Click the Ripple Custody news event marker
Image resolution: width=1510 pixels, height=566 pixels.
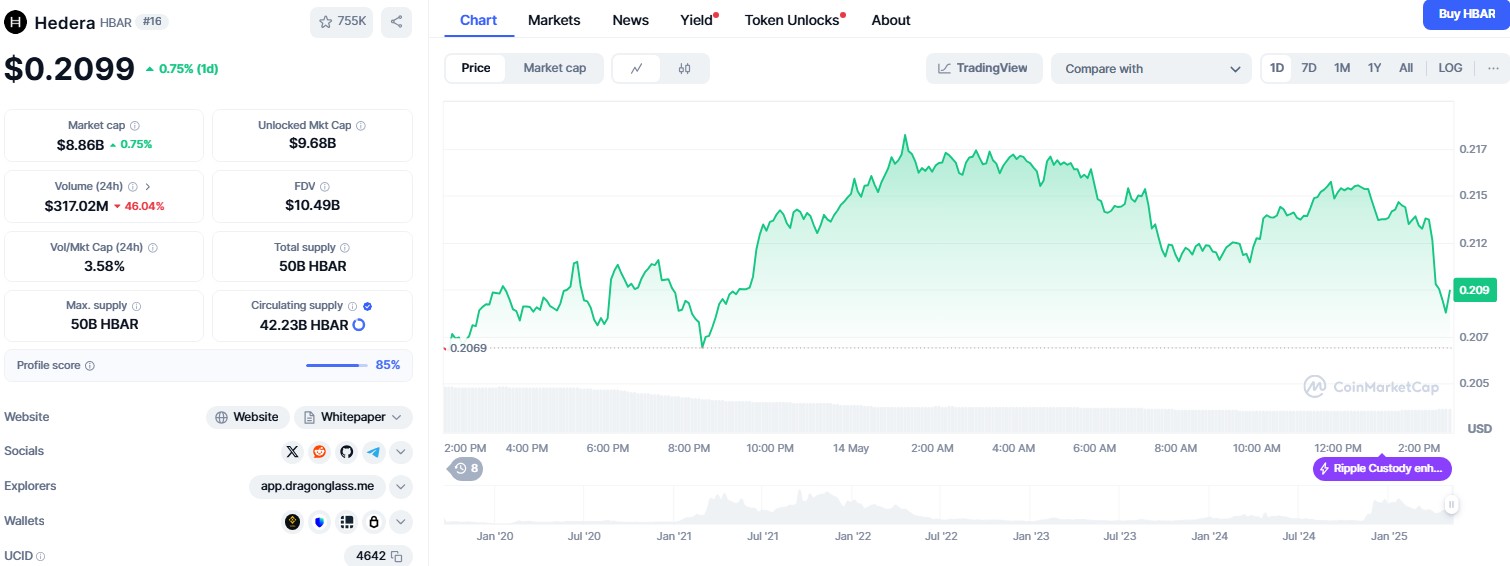pos(1382,469)
